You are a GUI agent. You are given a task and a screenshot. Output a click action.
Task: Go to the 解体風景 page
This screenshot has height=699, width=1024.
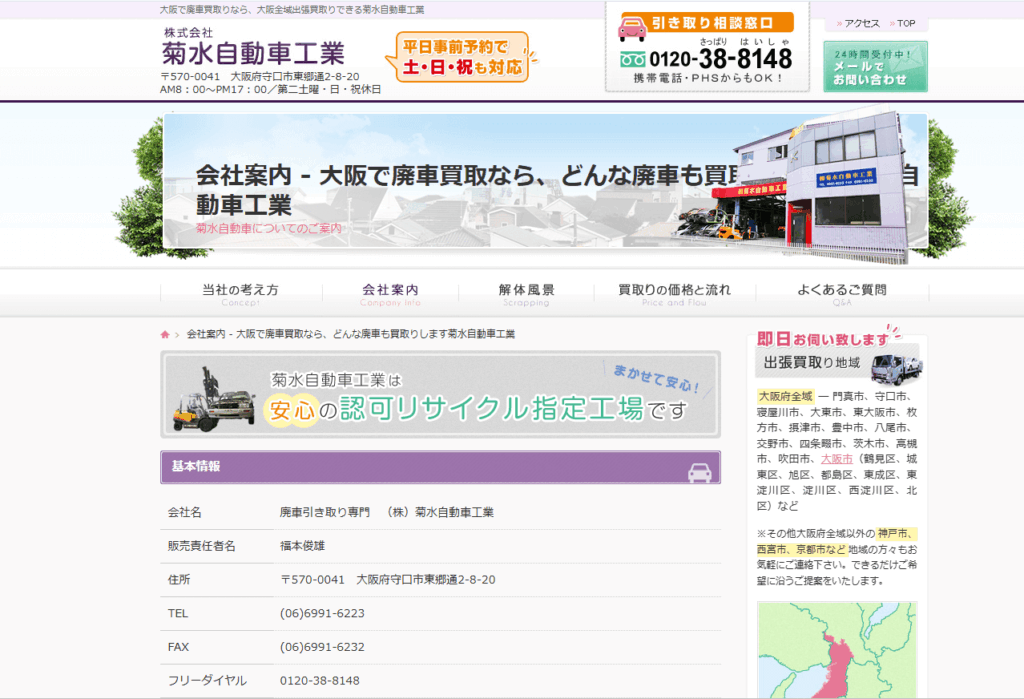(x=526, y=293)
